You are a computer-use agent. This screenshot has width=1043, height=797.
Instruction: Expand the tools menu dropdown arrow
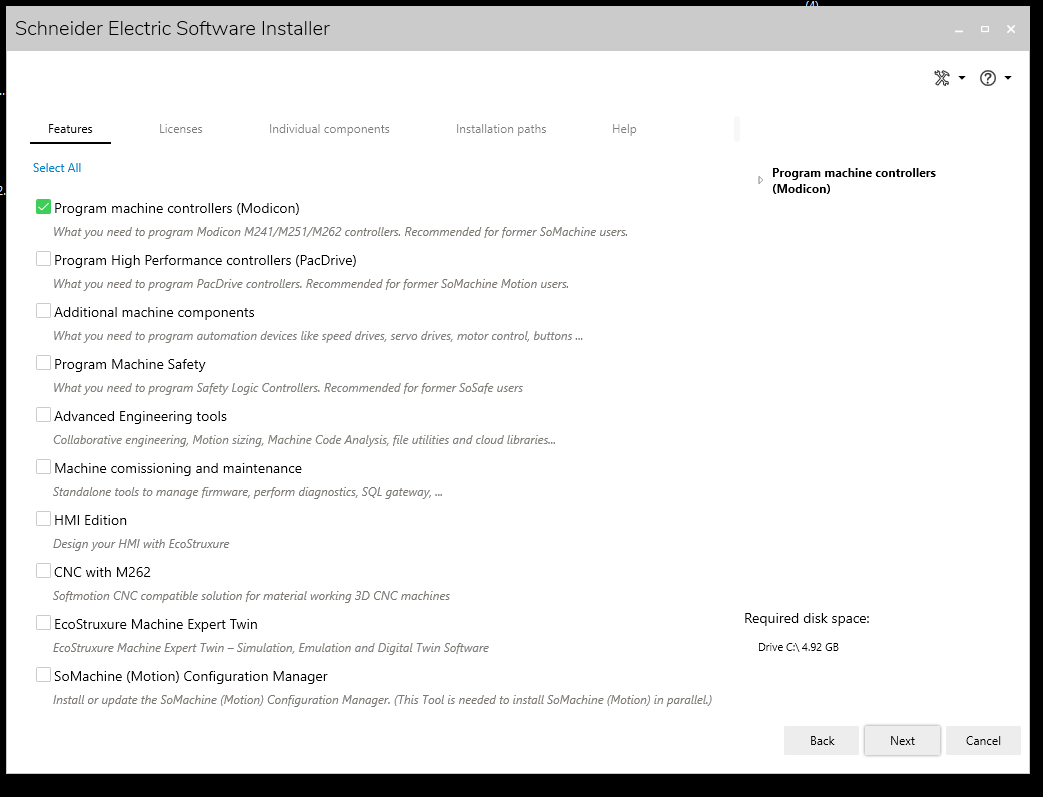click(x=962, y=79)
